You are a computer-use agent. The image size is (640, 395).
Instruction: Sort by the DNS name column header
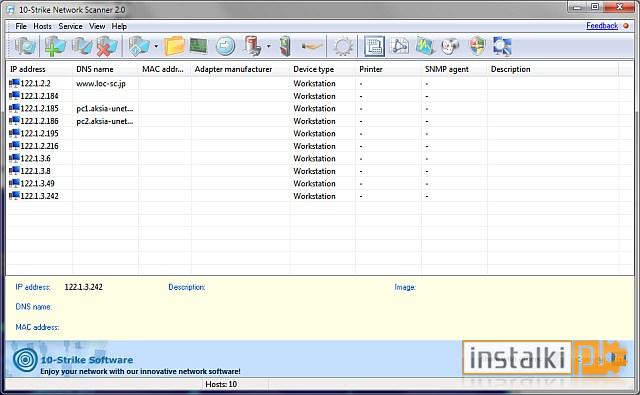pyautogui.click(x=105, y=69)
